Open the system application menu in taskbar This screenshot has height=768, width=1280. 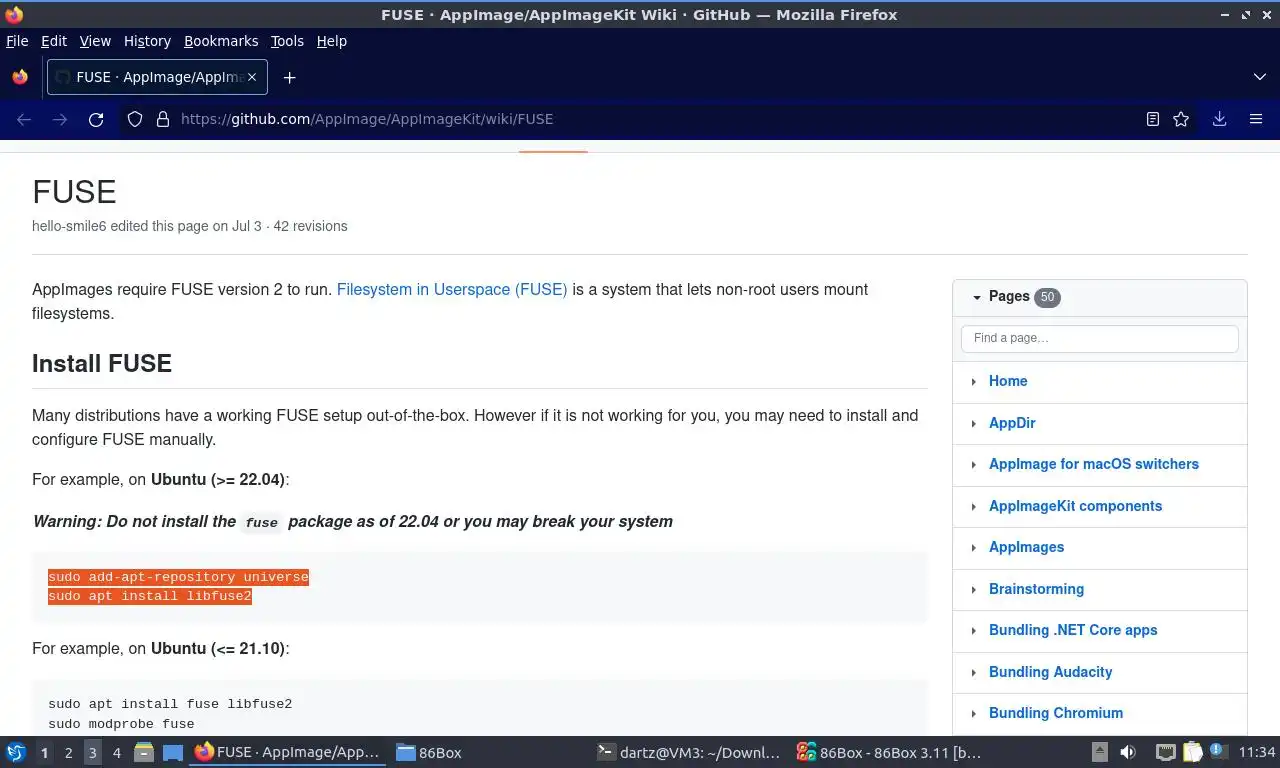click(x=16, y=752)
